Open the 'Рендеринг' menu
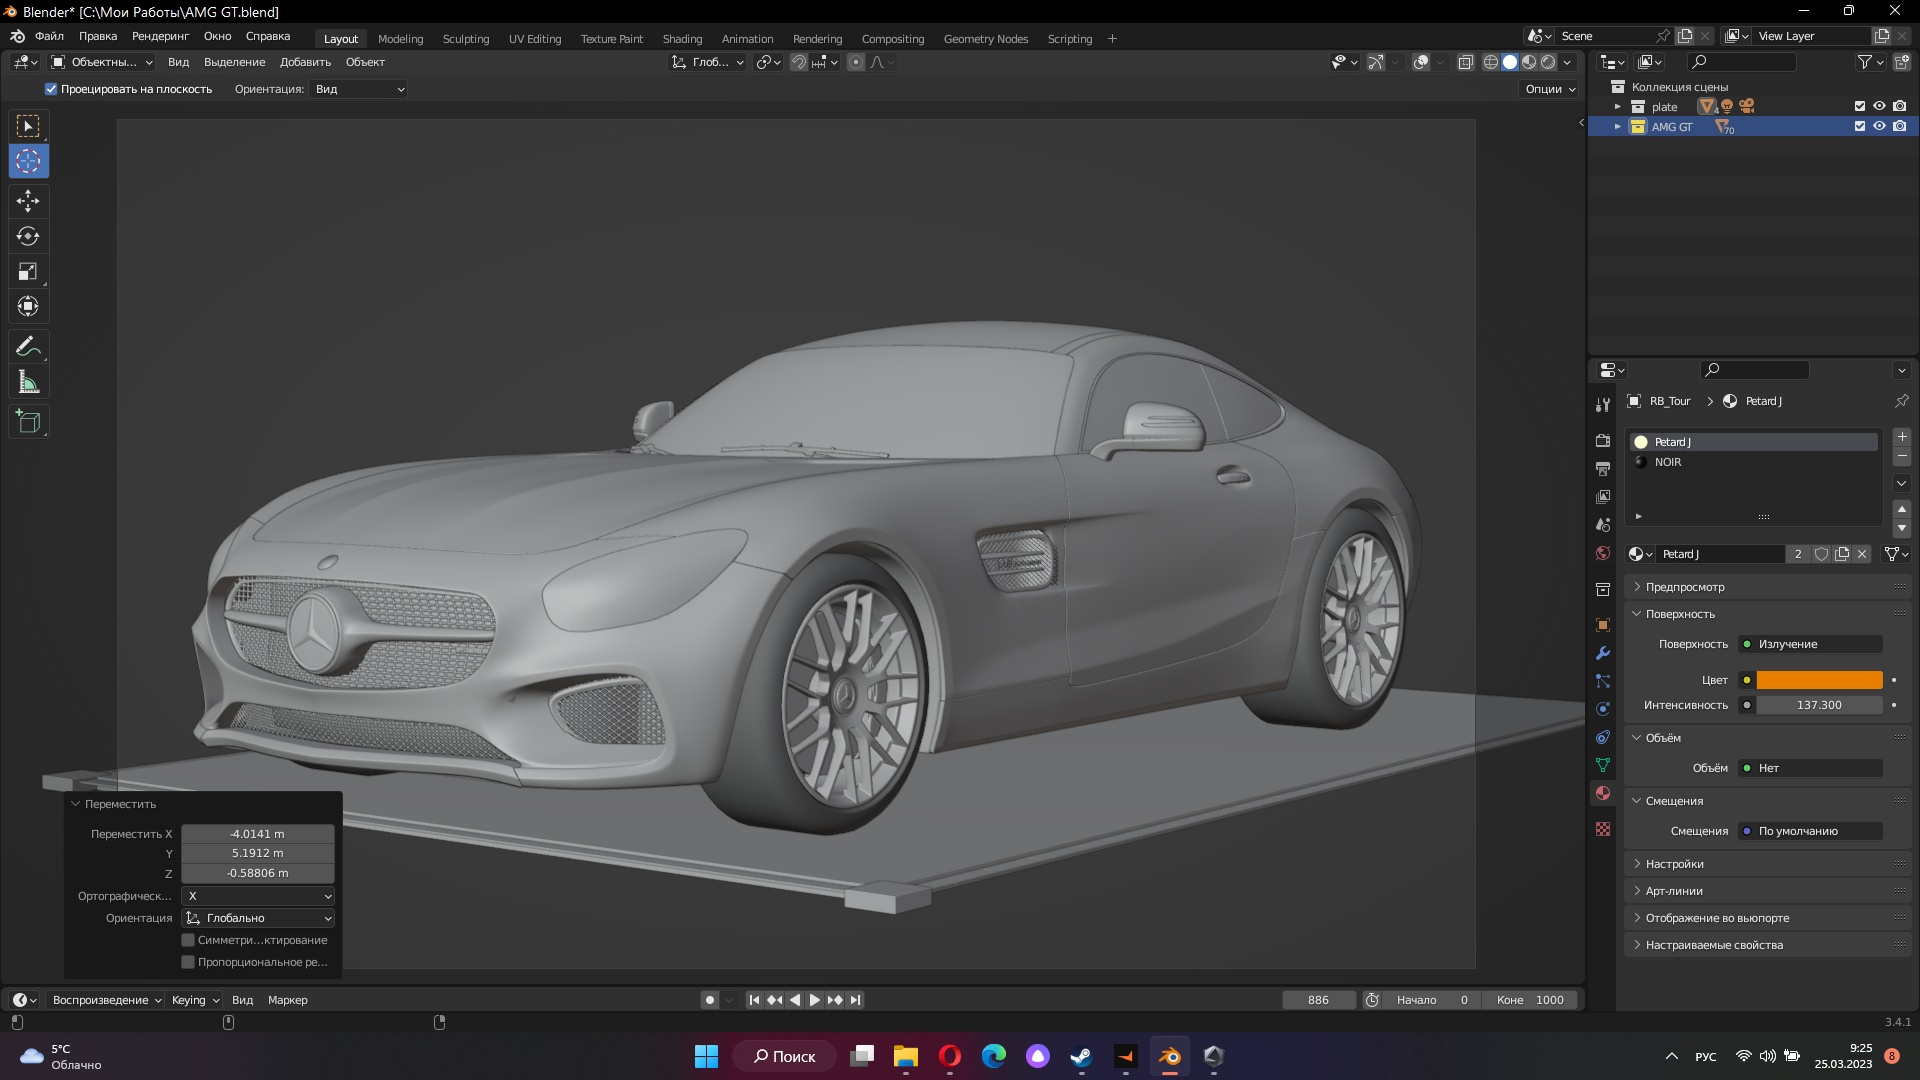1920x1080 pixels. coord(160,36)
